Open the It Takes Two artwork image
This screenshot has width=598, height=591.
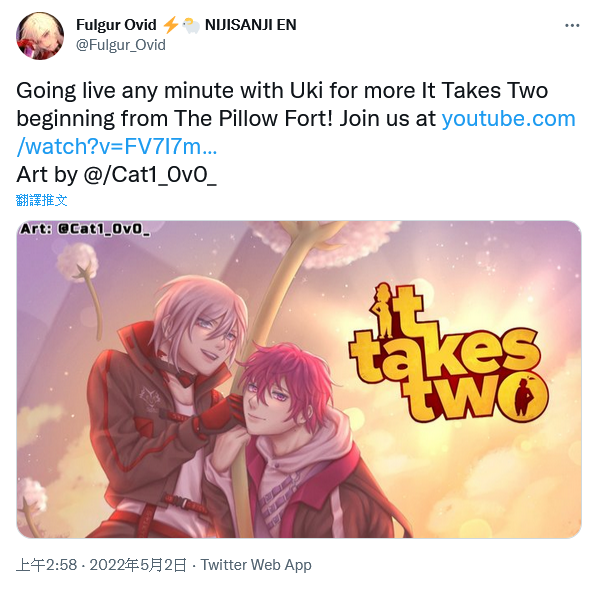coord(299,379)
